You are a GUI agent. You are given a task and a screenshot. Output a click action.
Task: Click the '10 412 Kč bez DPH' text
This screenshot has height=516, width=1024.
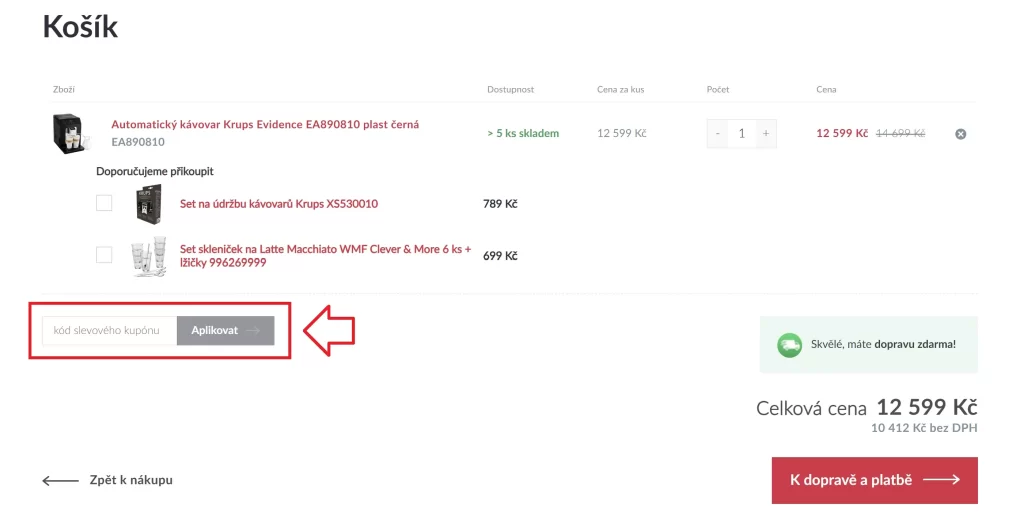[x=924, y=428]
